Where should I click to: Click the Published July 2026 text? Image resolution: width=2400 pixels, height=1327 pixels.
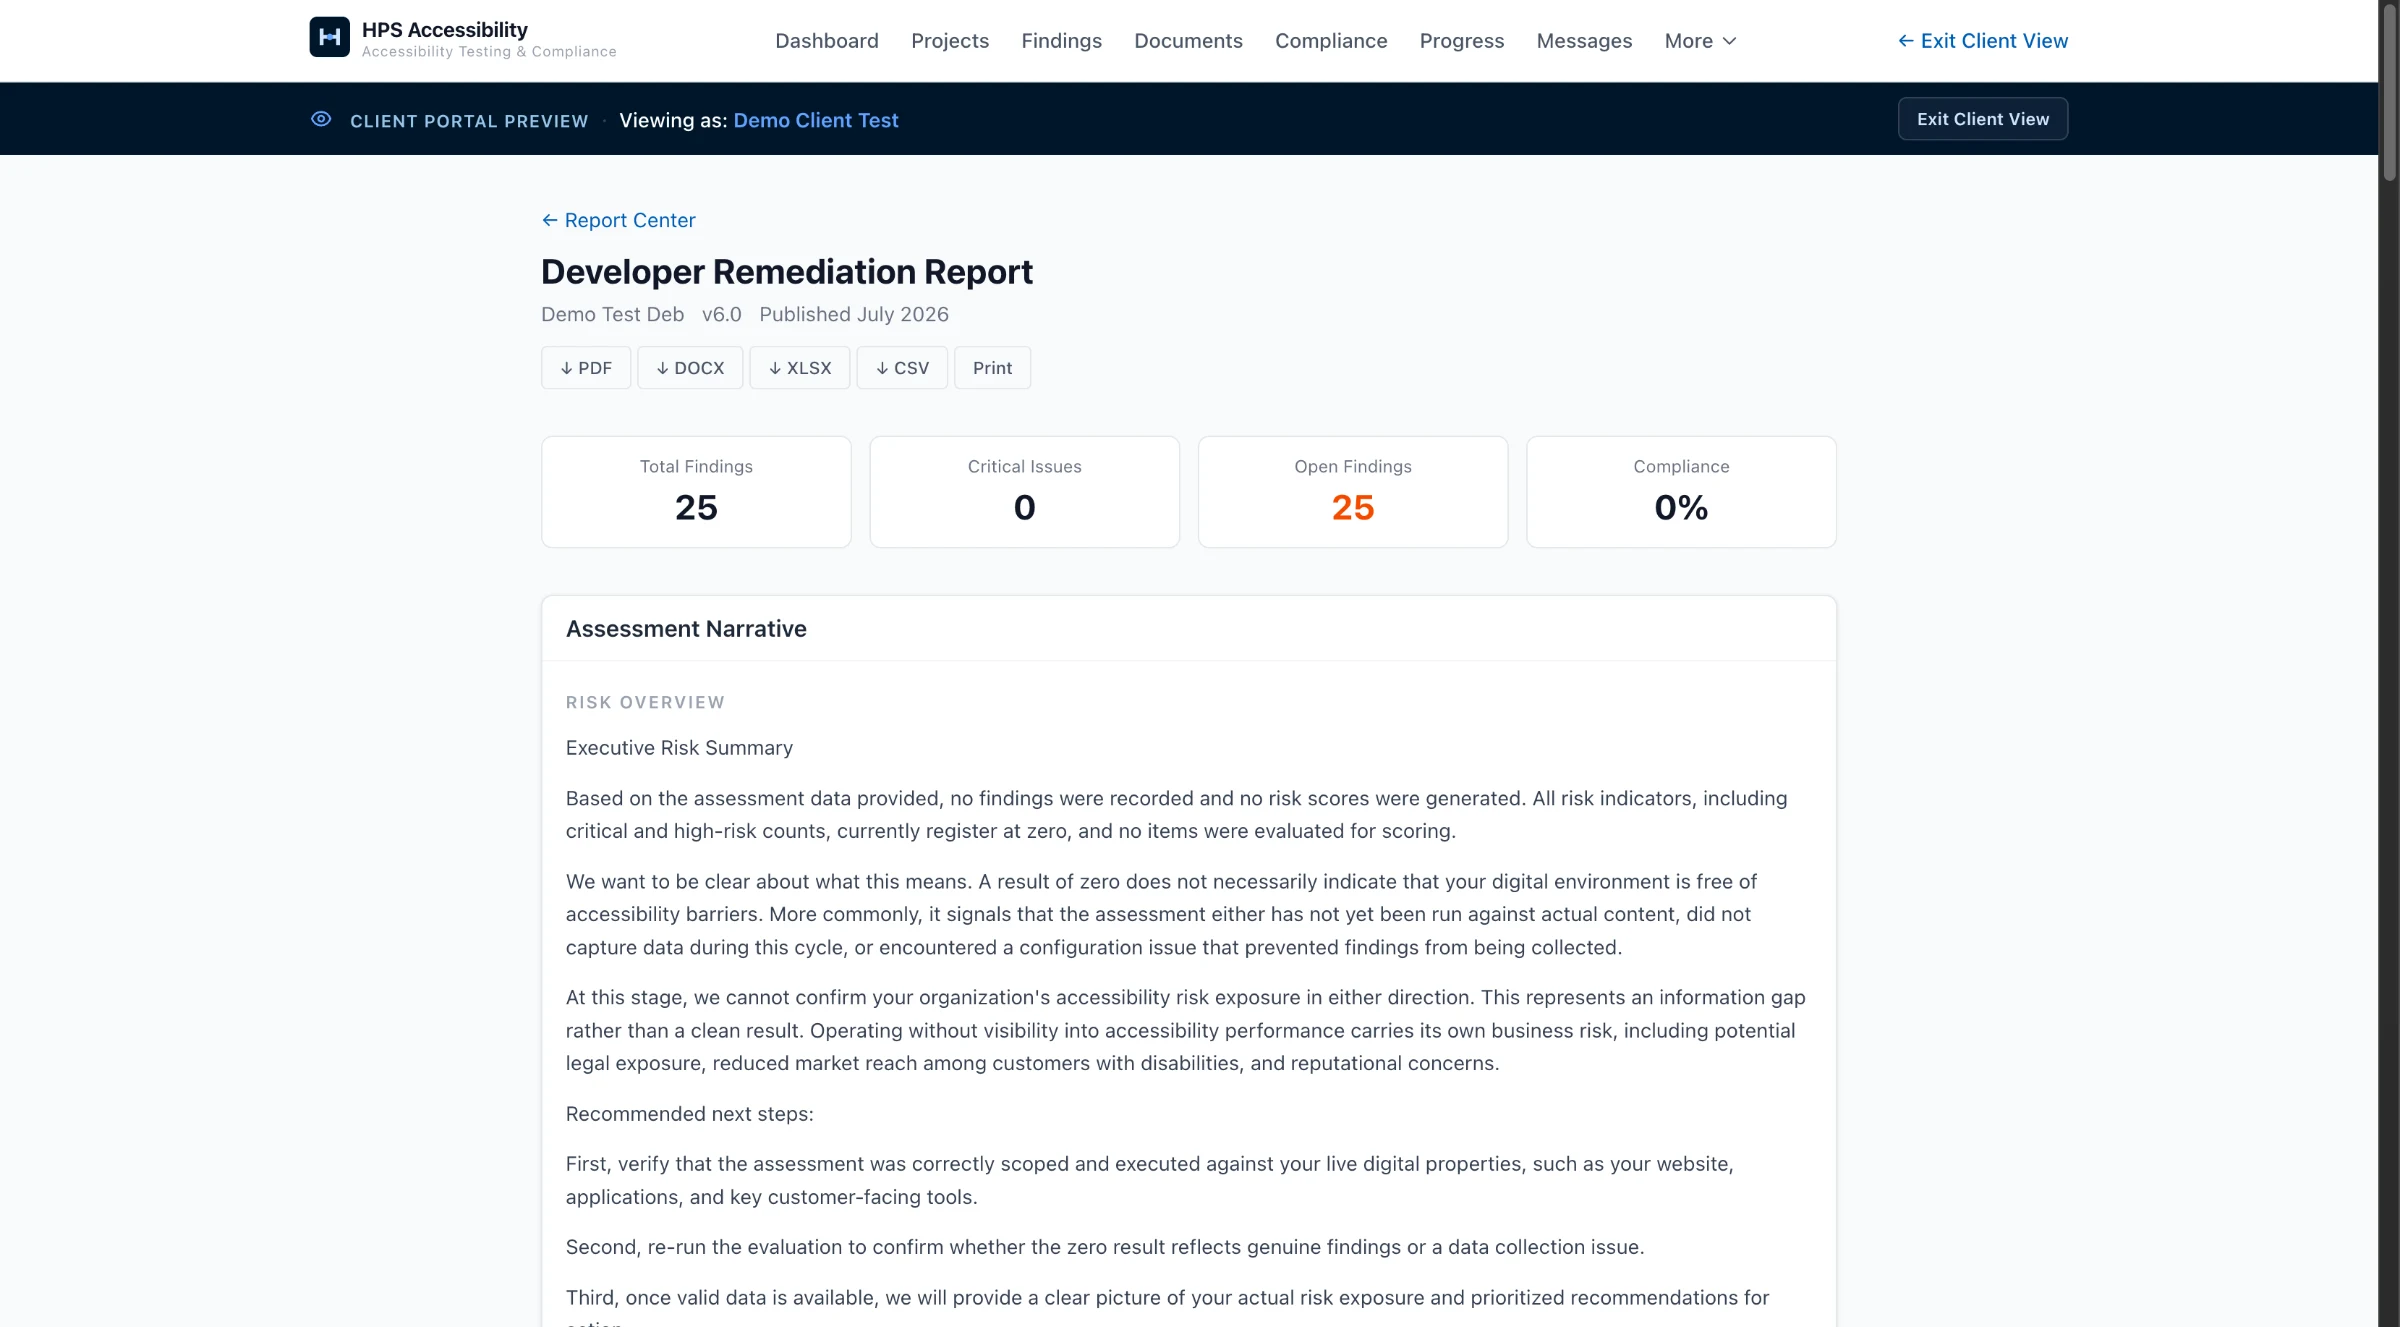click(x=854, y=314)
